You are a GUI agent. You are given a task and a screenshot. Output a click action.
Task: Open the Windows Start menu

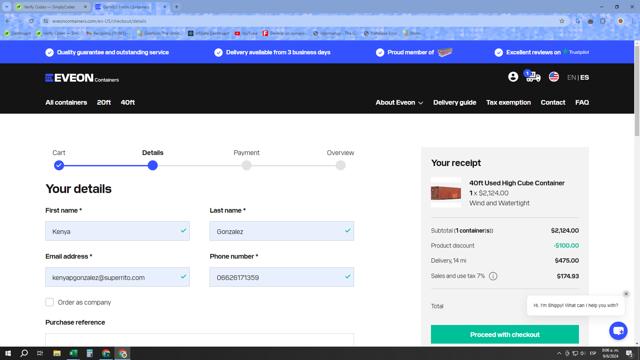coord(8,353)
